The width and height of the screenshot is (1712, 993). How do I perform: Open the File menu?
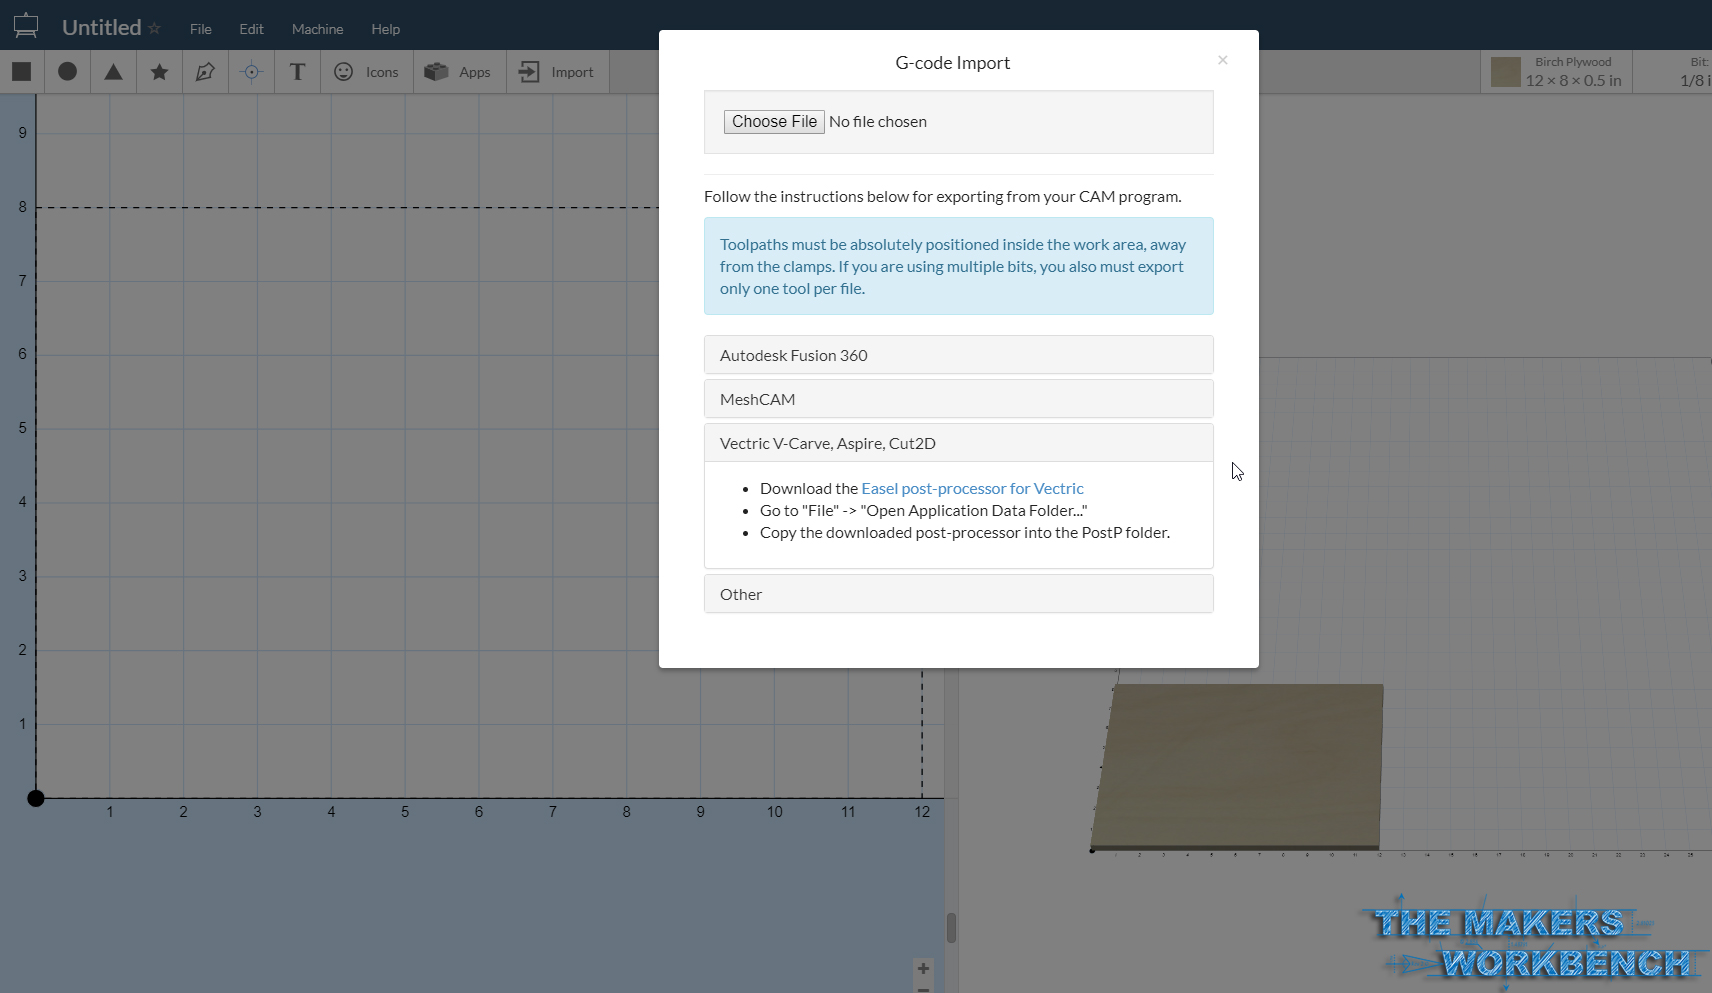[x=200, y=29]
